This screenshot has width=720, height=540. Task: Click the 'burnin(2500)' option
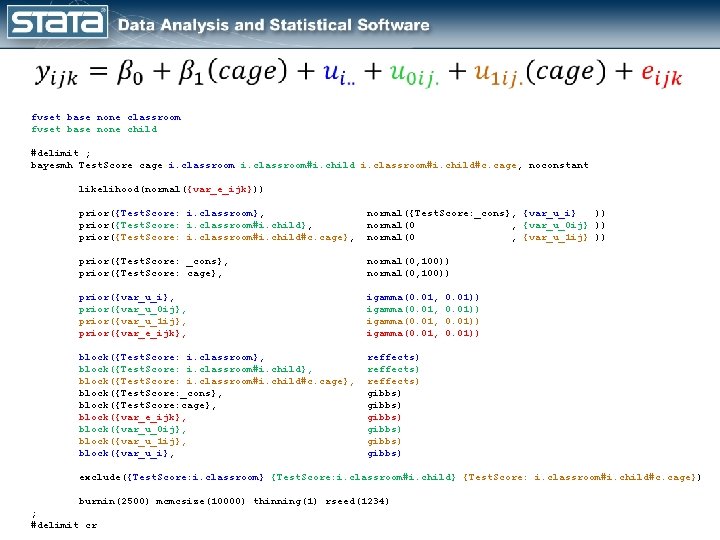pyautogui.click(x=114, y=501)
